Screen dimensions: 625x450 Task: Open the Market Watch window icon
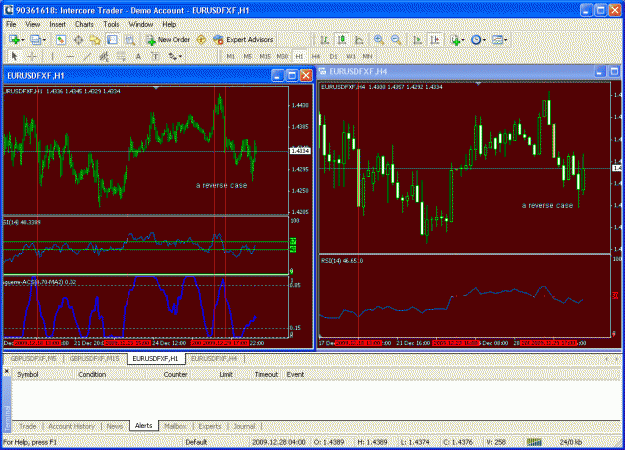click(61, 40)
